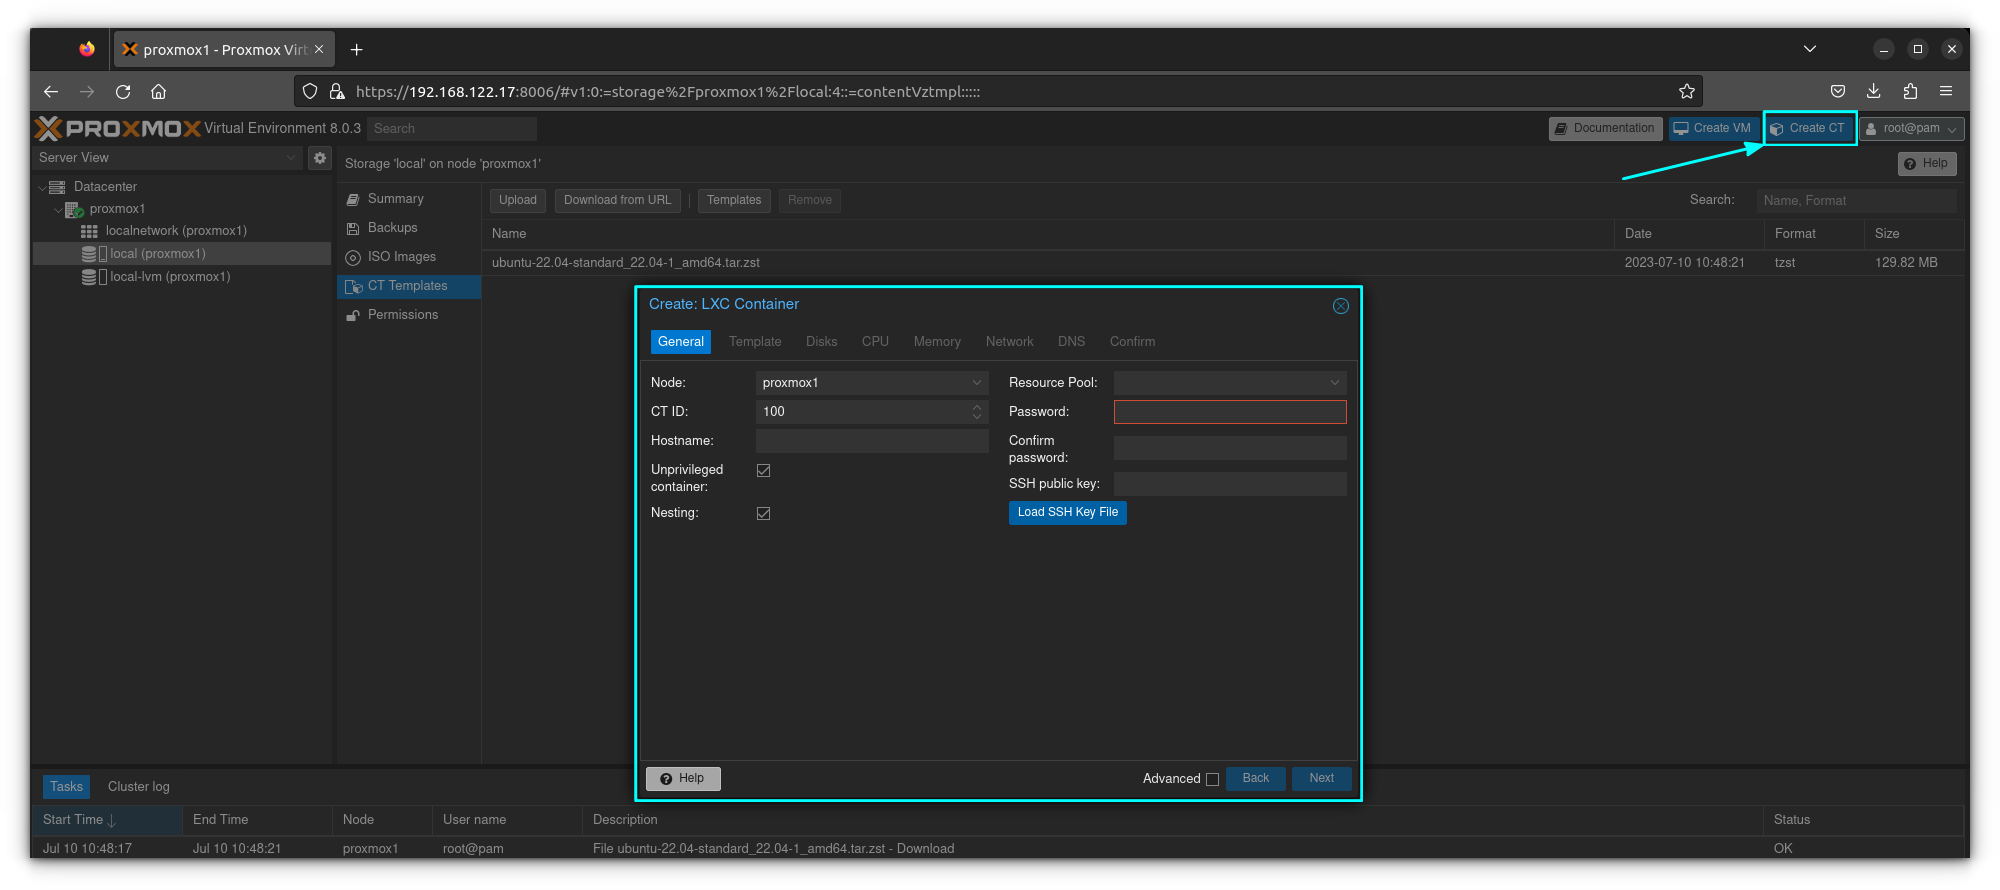This screenshot has width=2000, height=890.
Task: Switch to Confirm tab in dialog
Action: (1132, 342)
